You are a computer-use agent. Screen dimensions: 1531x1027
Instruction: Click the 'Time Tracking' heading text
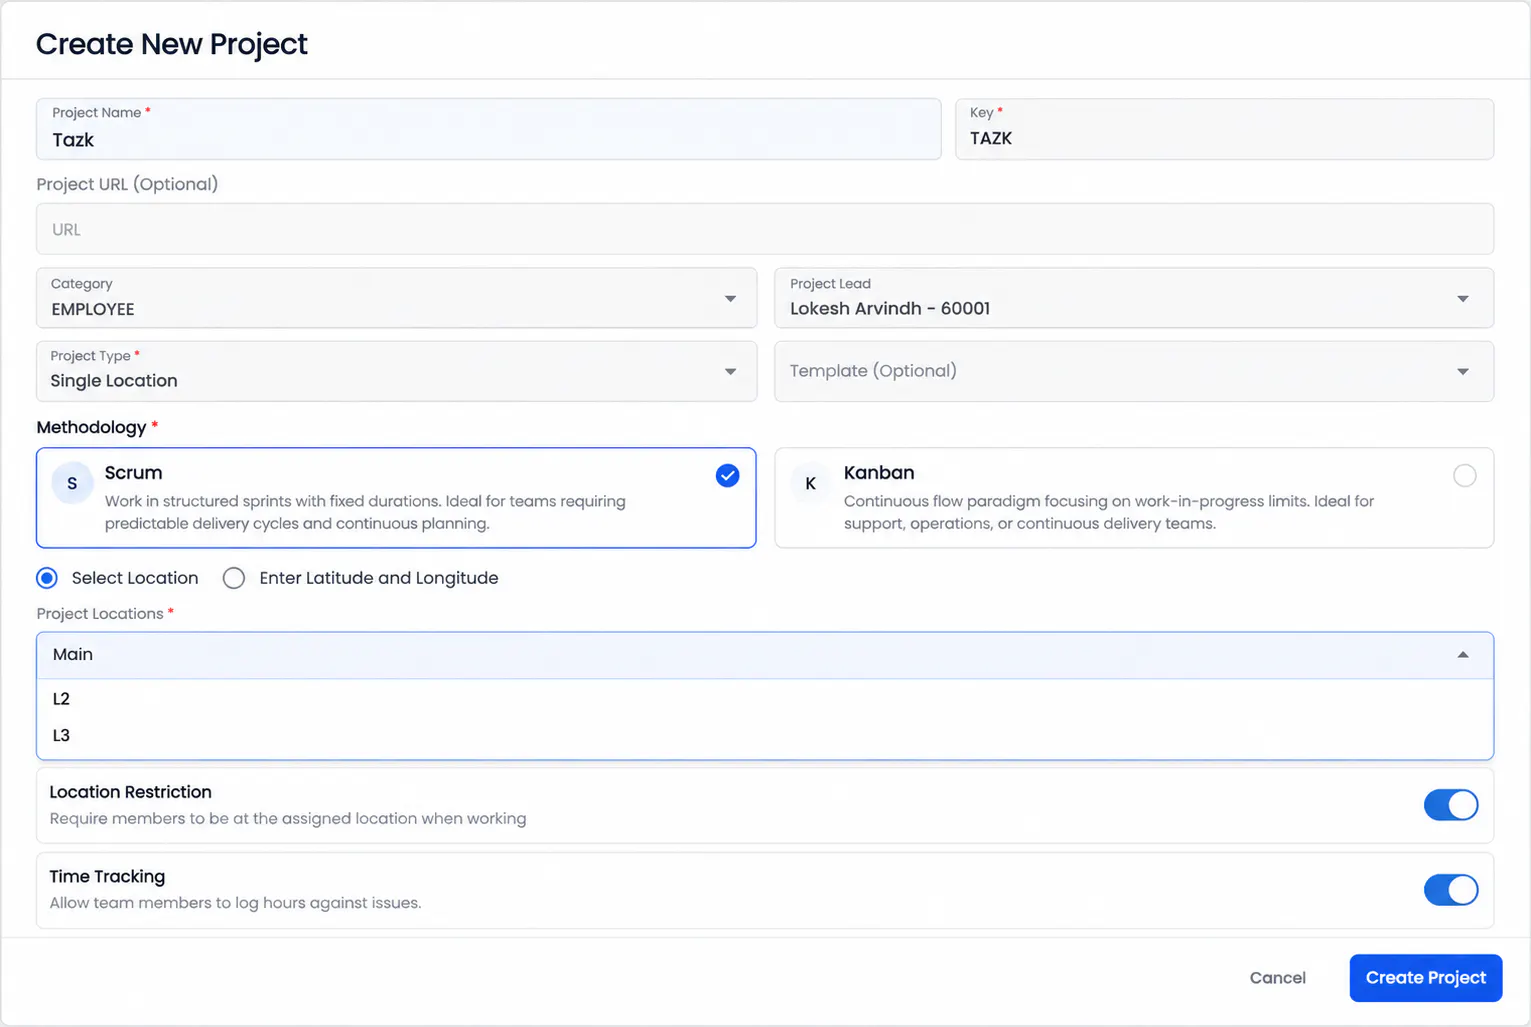[107, 876]
